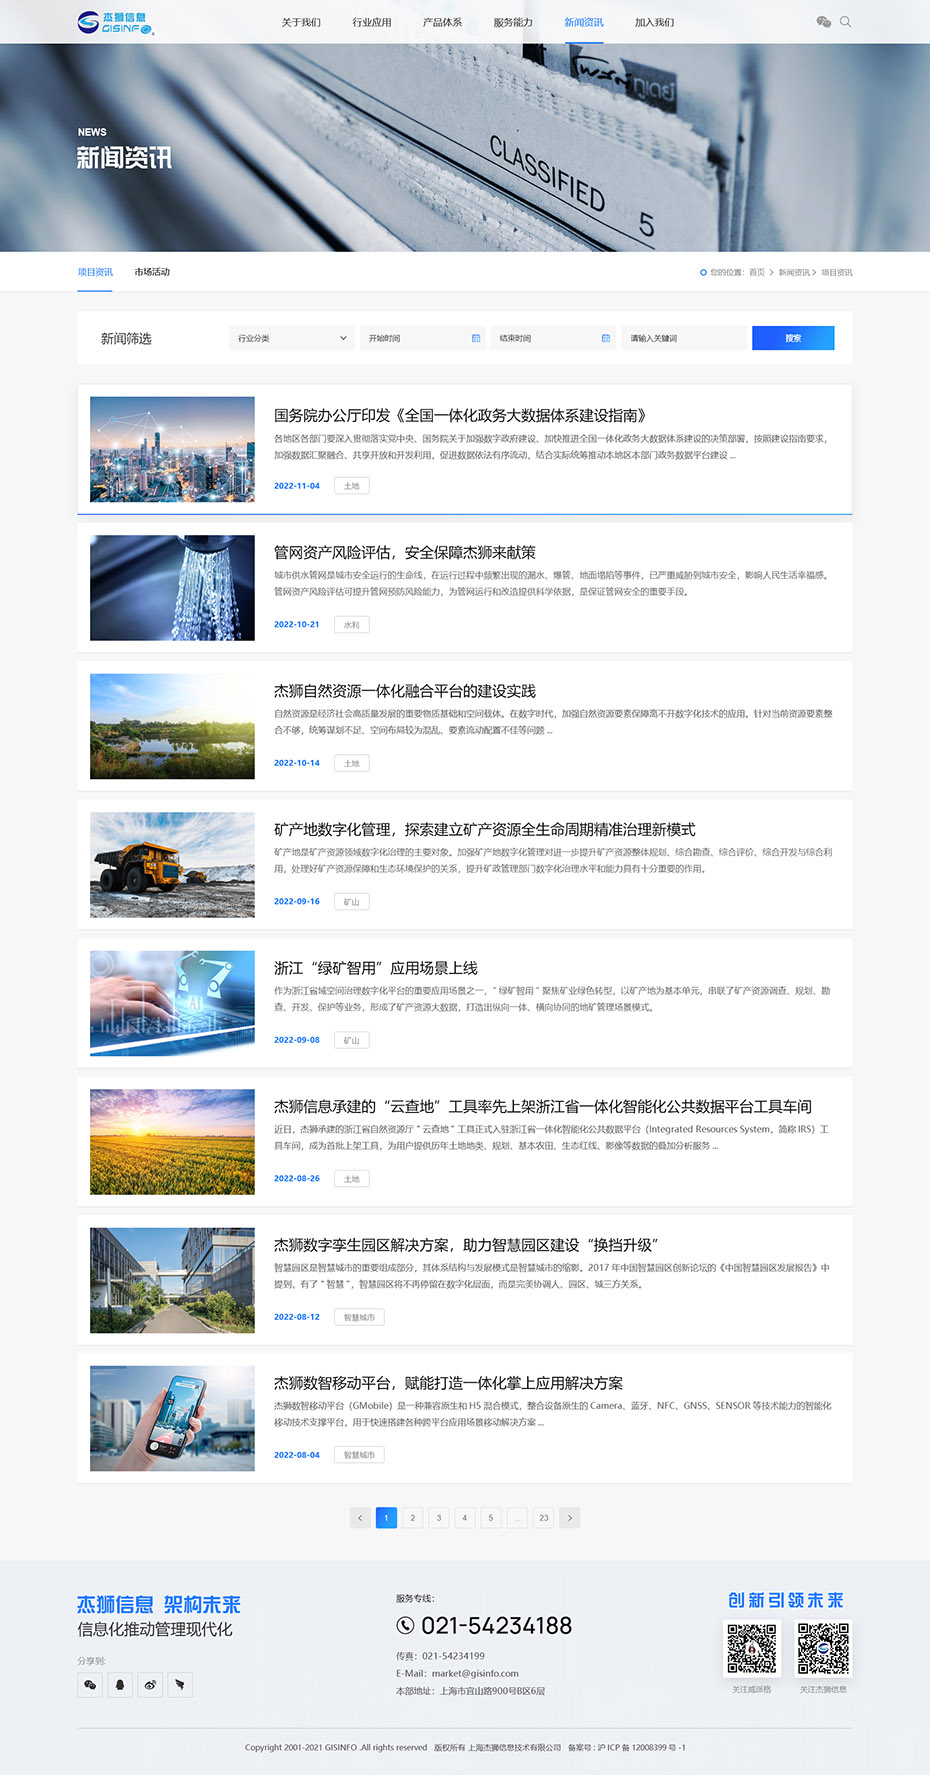Image resolution: width=930 pixels, height=1775 pixels.
Task: Click the dump truck mining article thumbnail
Action: click(172, 865)
